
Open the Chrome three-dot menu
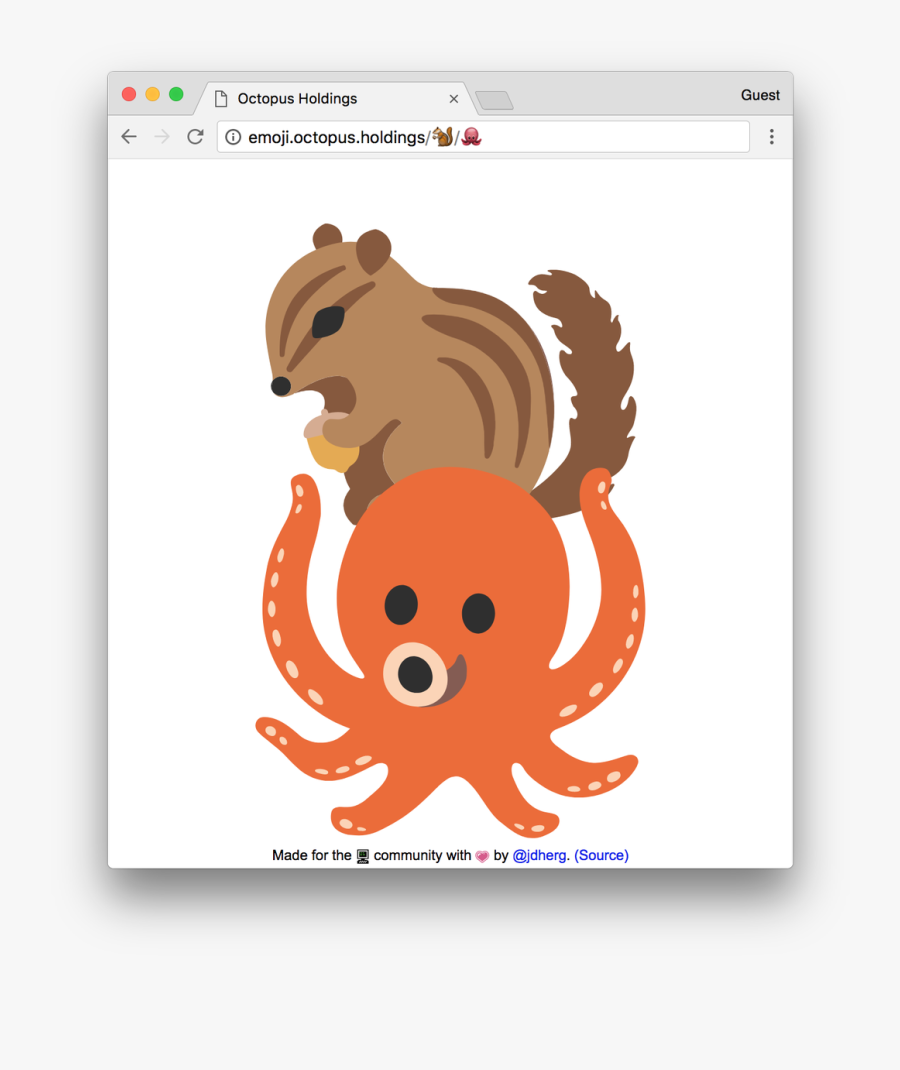pos(772,136)
